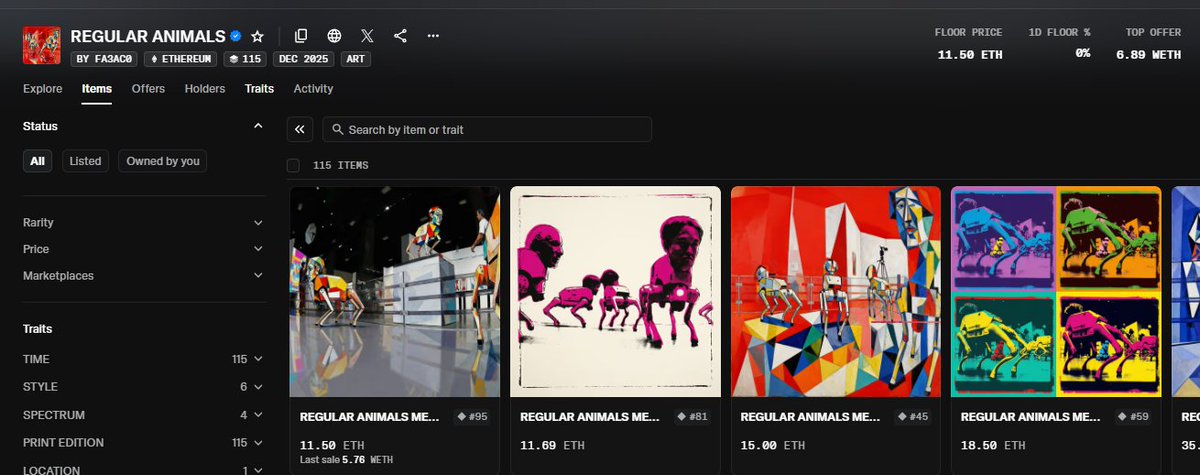The height and width of the screenshot is (475, 1200).
Task: Click the TOP OFFER 6.89 WETH stat
Action: pos(1148,43)
